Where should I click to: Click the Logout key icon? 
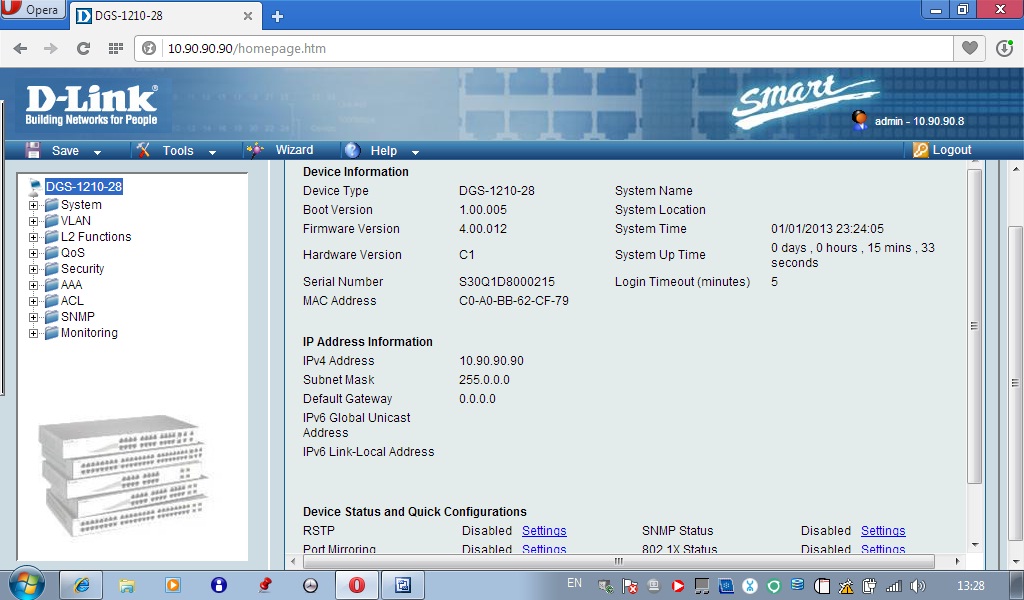(920, 150)
